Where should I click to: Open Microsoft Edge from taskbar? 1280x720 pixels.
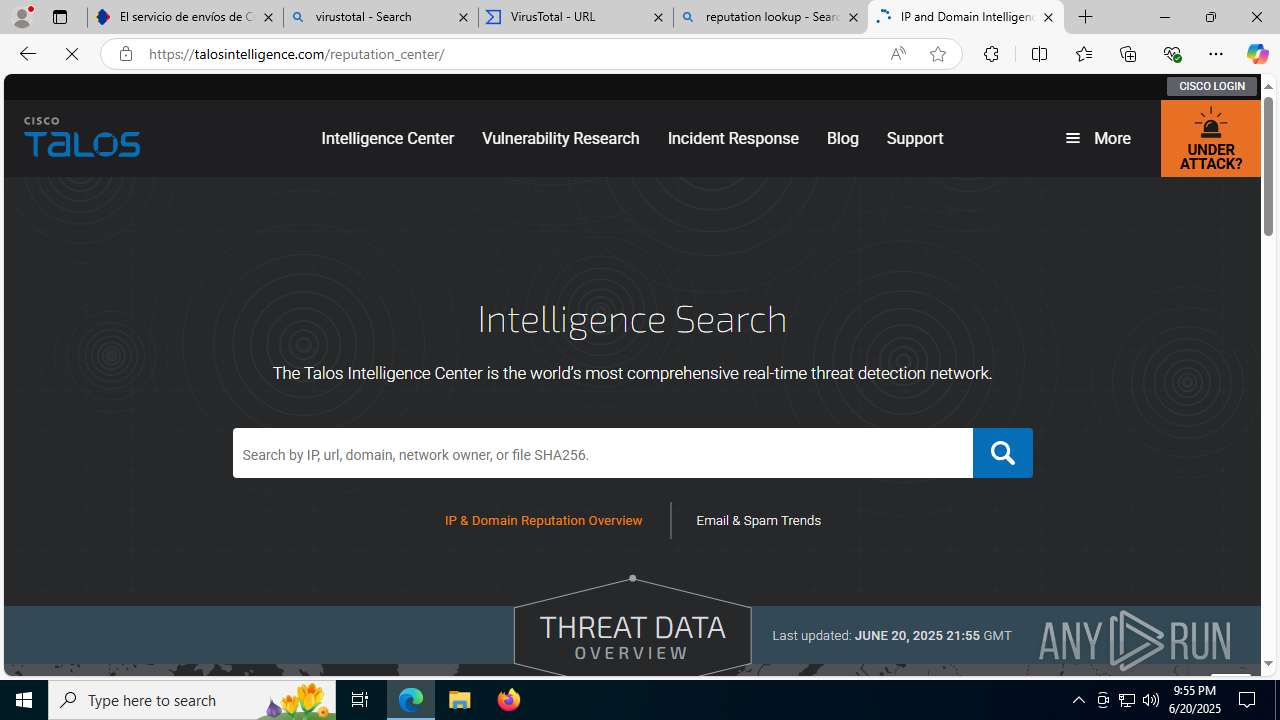click(x=411, y=700)
